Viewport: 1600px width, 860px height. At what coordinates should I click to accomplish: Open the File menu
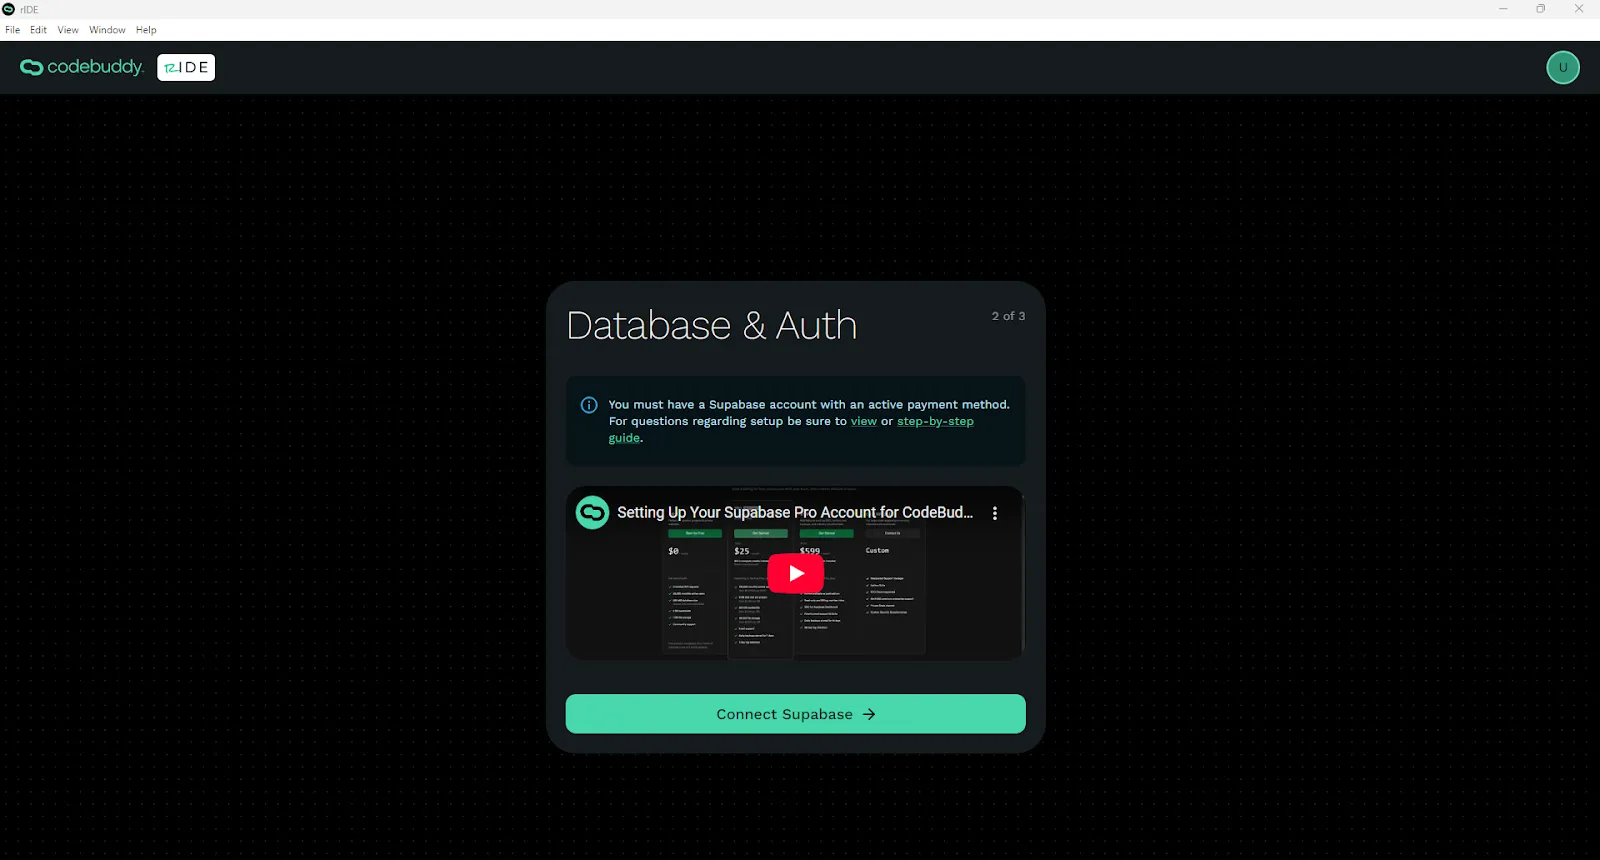pyautogui.click(x=12, y=30)
